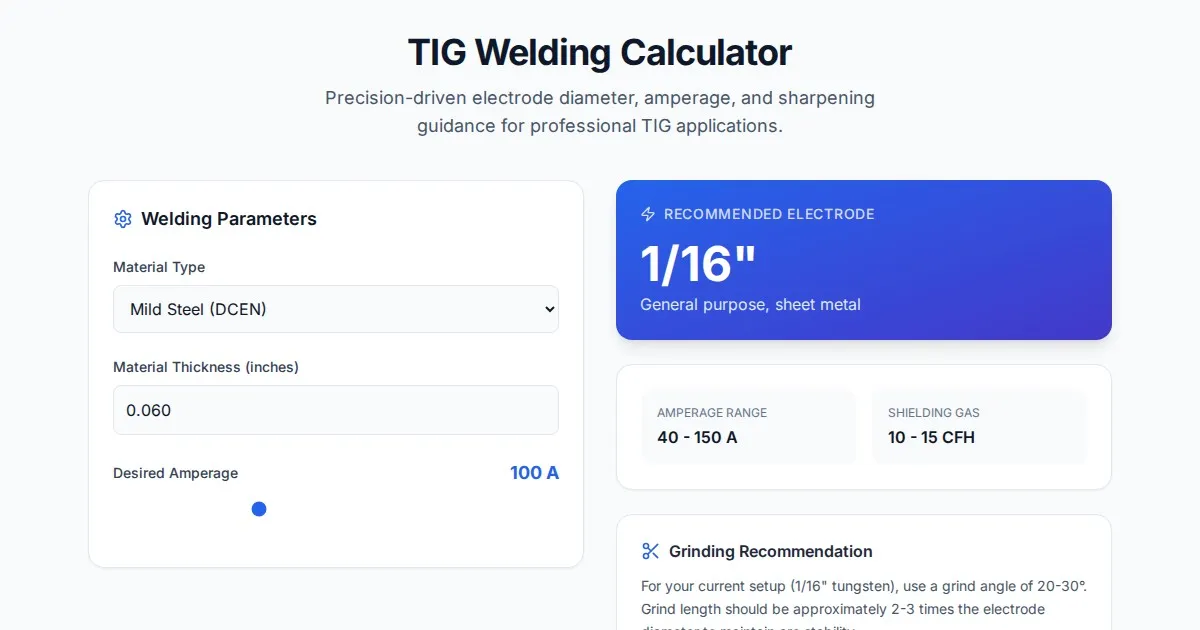Click the Material Type label
This screenshot has width=1200, height=630.
pos(159,267)
